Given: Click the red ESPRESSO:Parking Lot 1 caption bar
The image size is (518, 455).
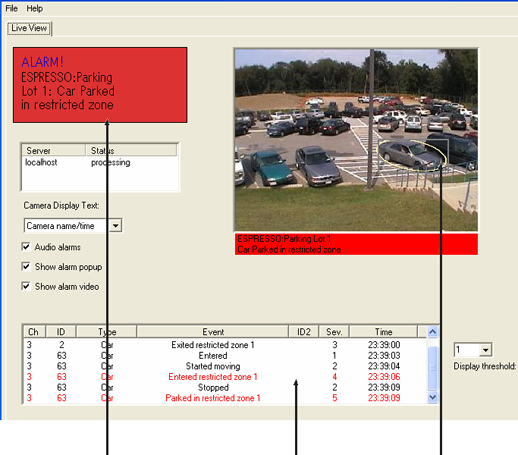Looking at the screenshot, I should [356, 244].
